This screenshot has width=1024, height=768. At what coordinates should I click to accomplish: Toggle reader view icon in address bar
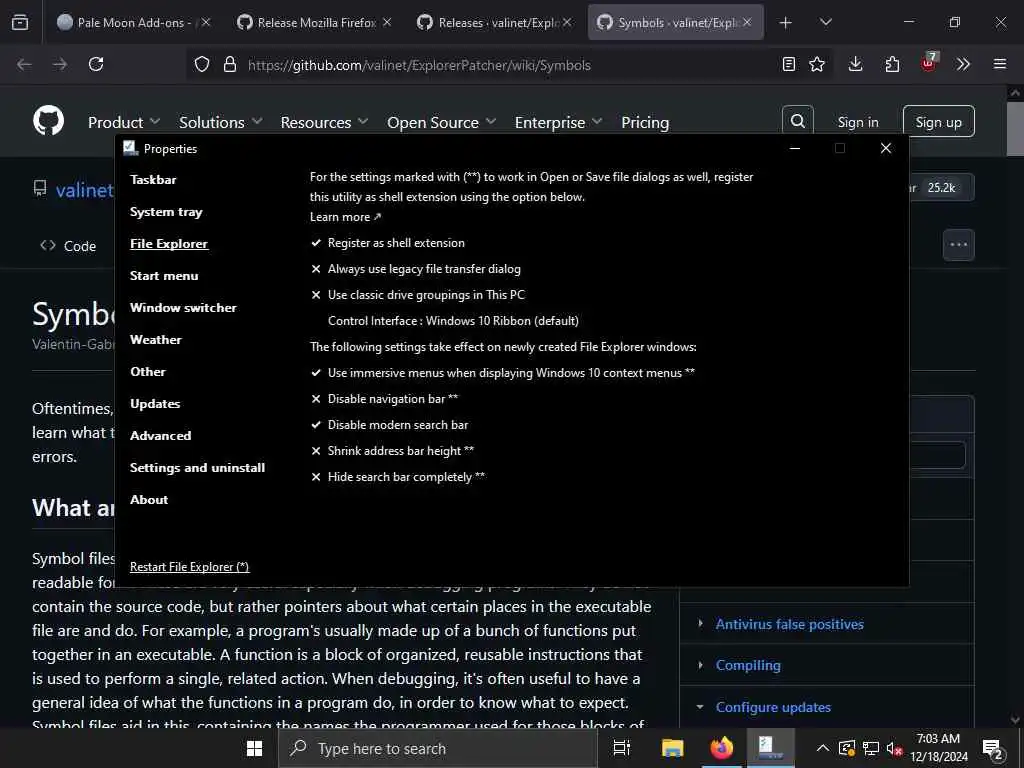pyautogui.click(x=789, y=64)
